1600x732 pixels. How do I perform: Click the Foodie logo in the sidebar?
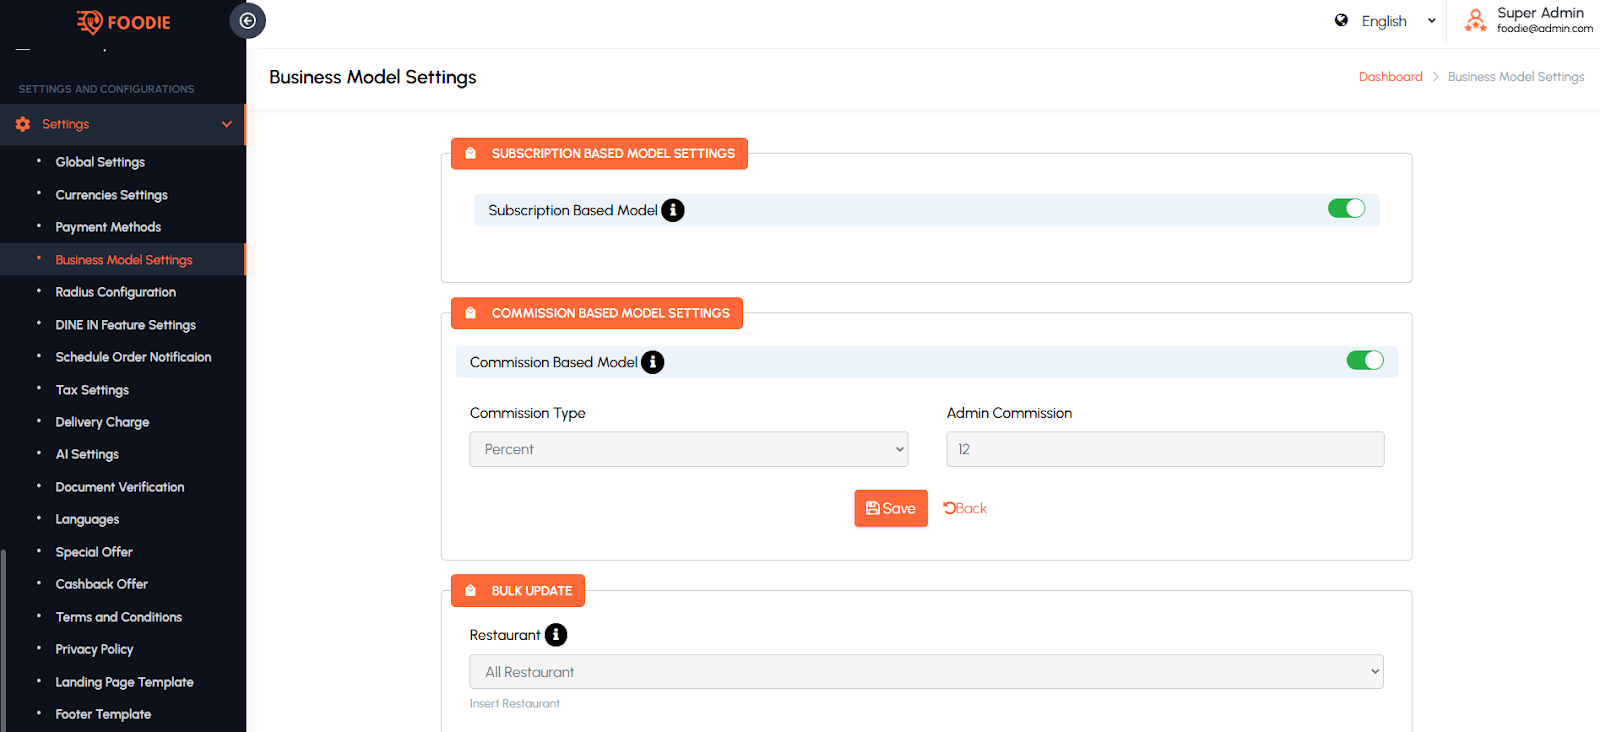point(123,22)
